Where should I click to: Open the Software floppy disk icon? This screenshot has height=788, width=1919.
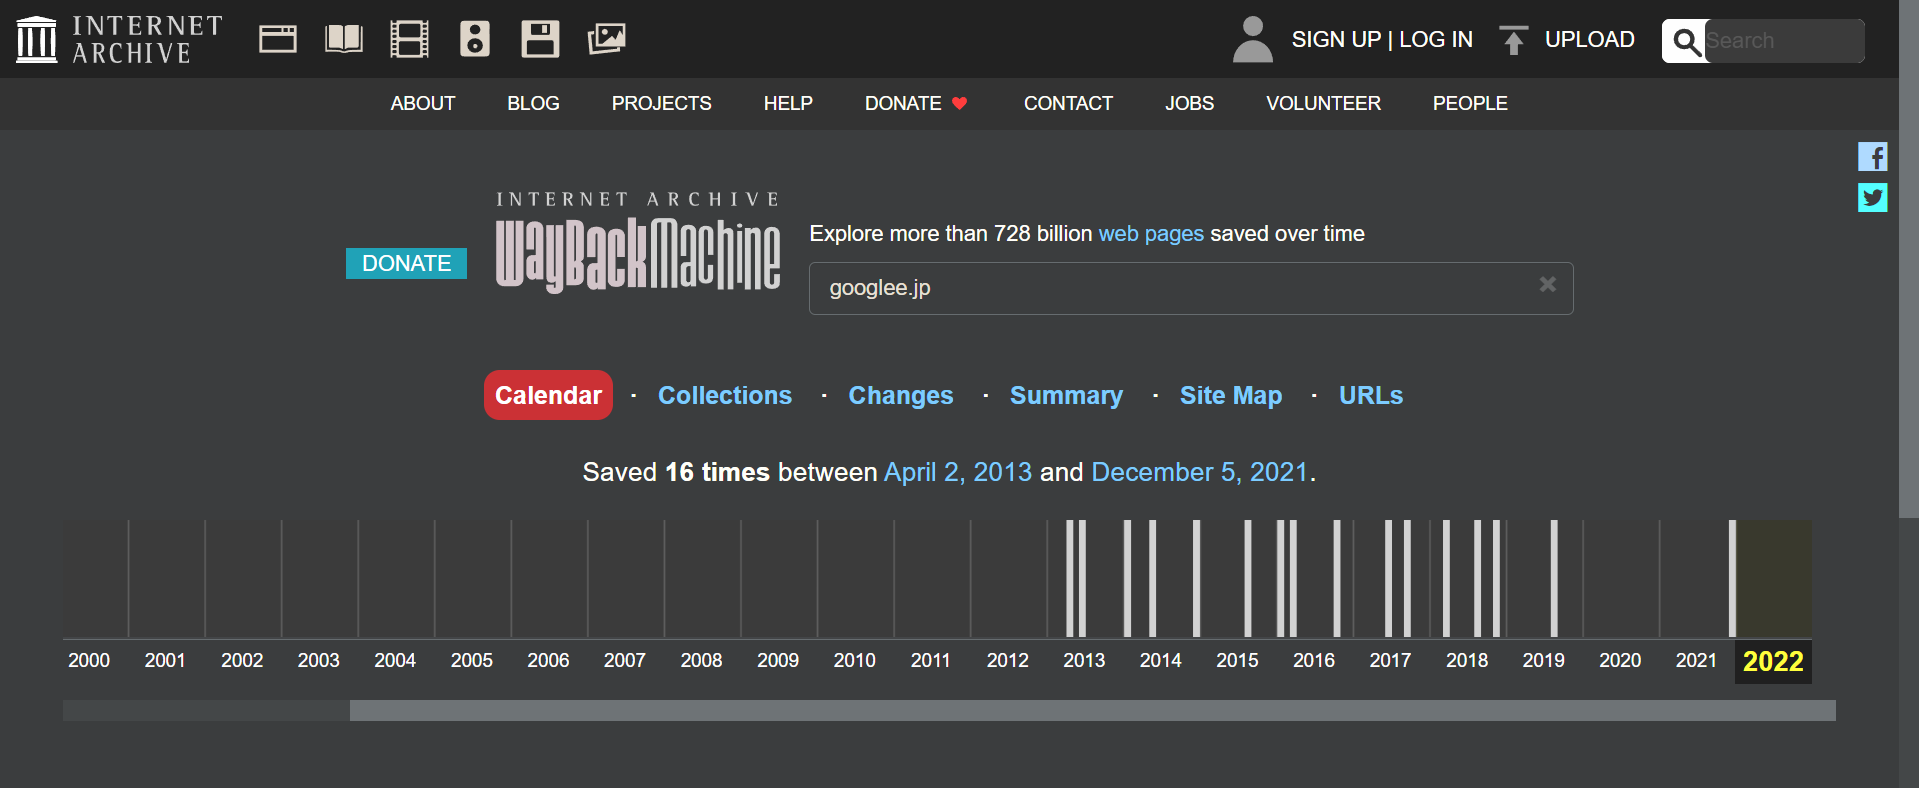click(x=540, y=39)
